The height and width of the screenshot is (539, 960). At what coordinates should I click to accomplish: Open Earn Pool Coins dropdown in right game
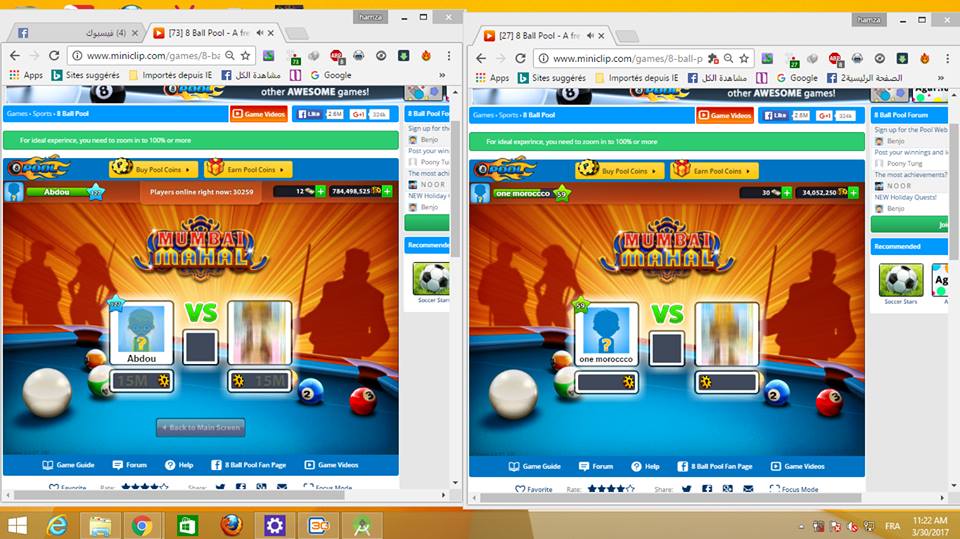pyautogui.click(x=714, y=171)
